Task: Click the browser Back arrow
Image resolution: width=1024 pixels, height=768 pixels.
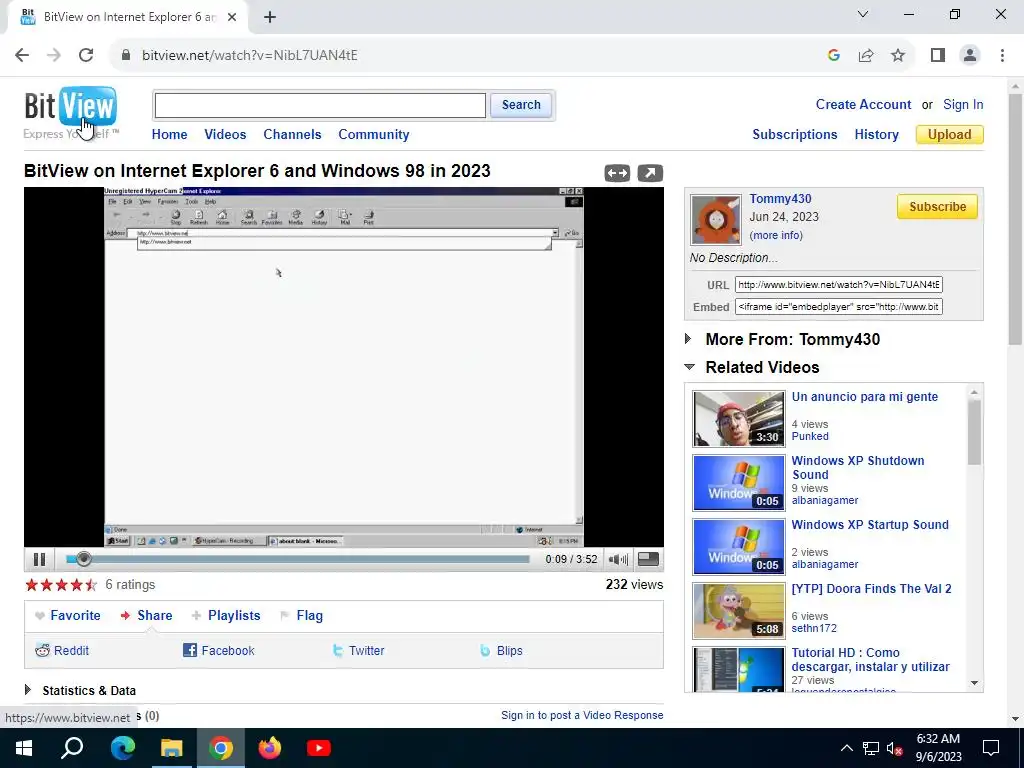Action: pos(22,55)
